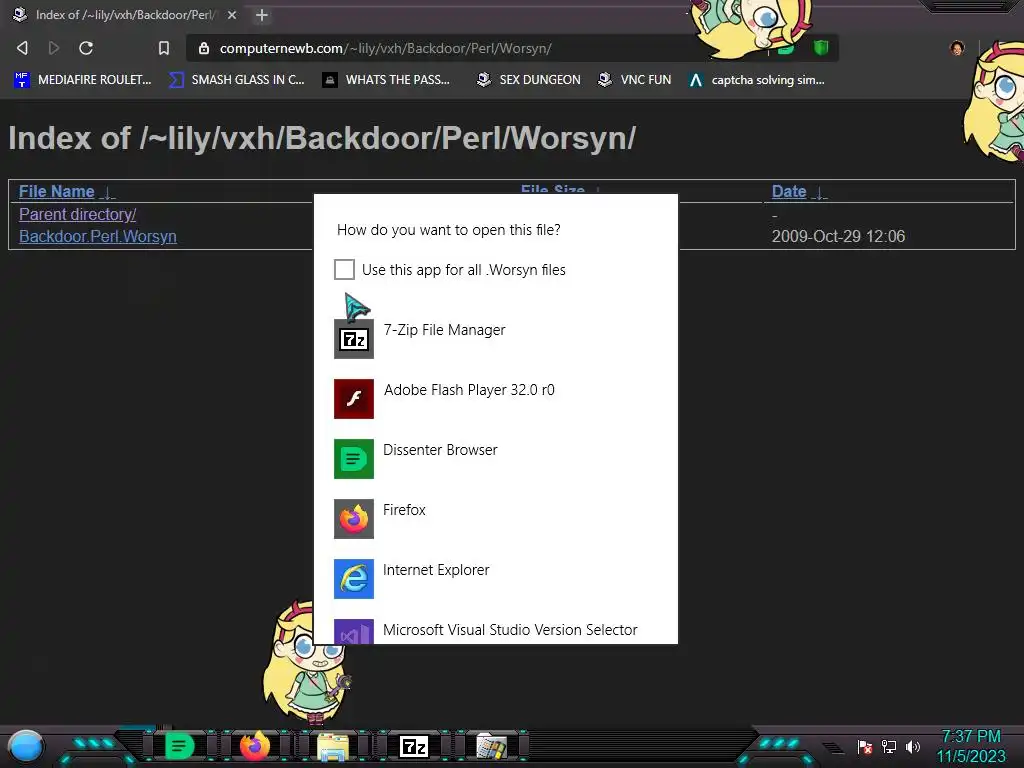Open 'captcha solving sim...' bookmark

coord(757,80)
